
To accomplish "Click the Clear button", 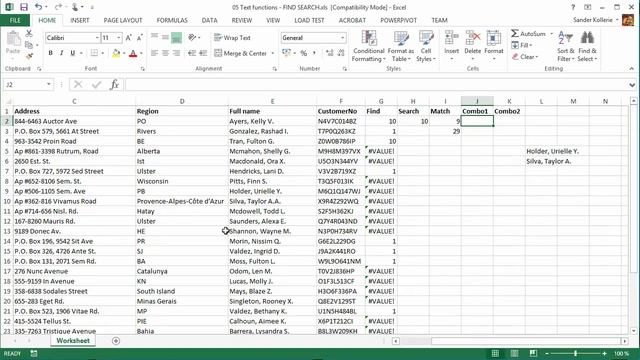I will click(x=525, y=57).
